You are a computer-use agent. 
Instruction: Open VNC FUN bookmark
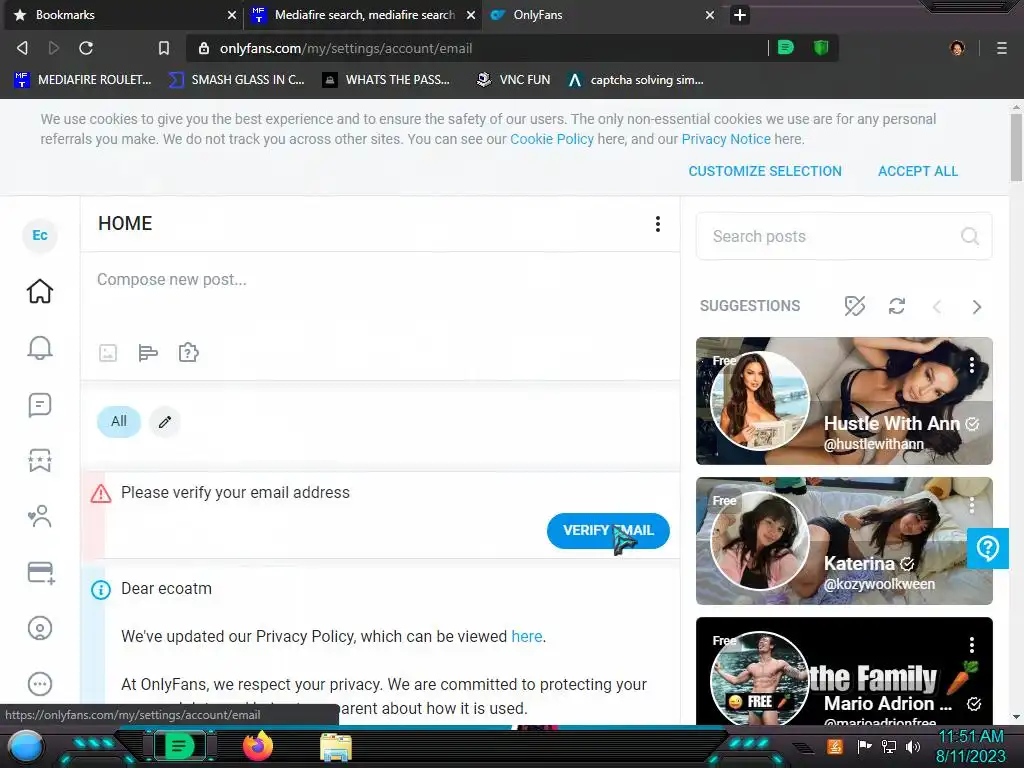[x=513, y=80]
